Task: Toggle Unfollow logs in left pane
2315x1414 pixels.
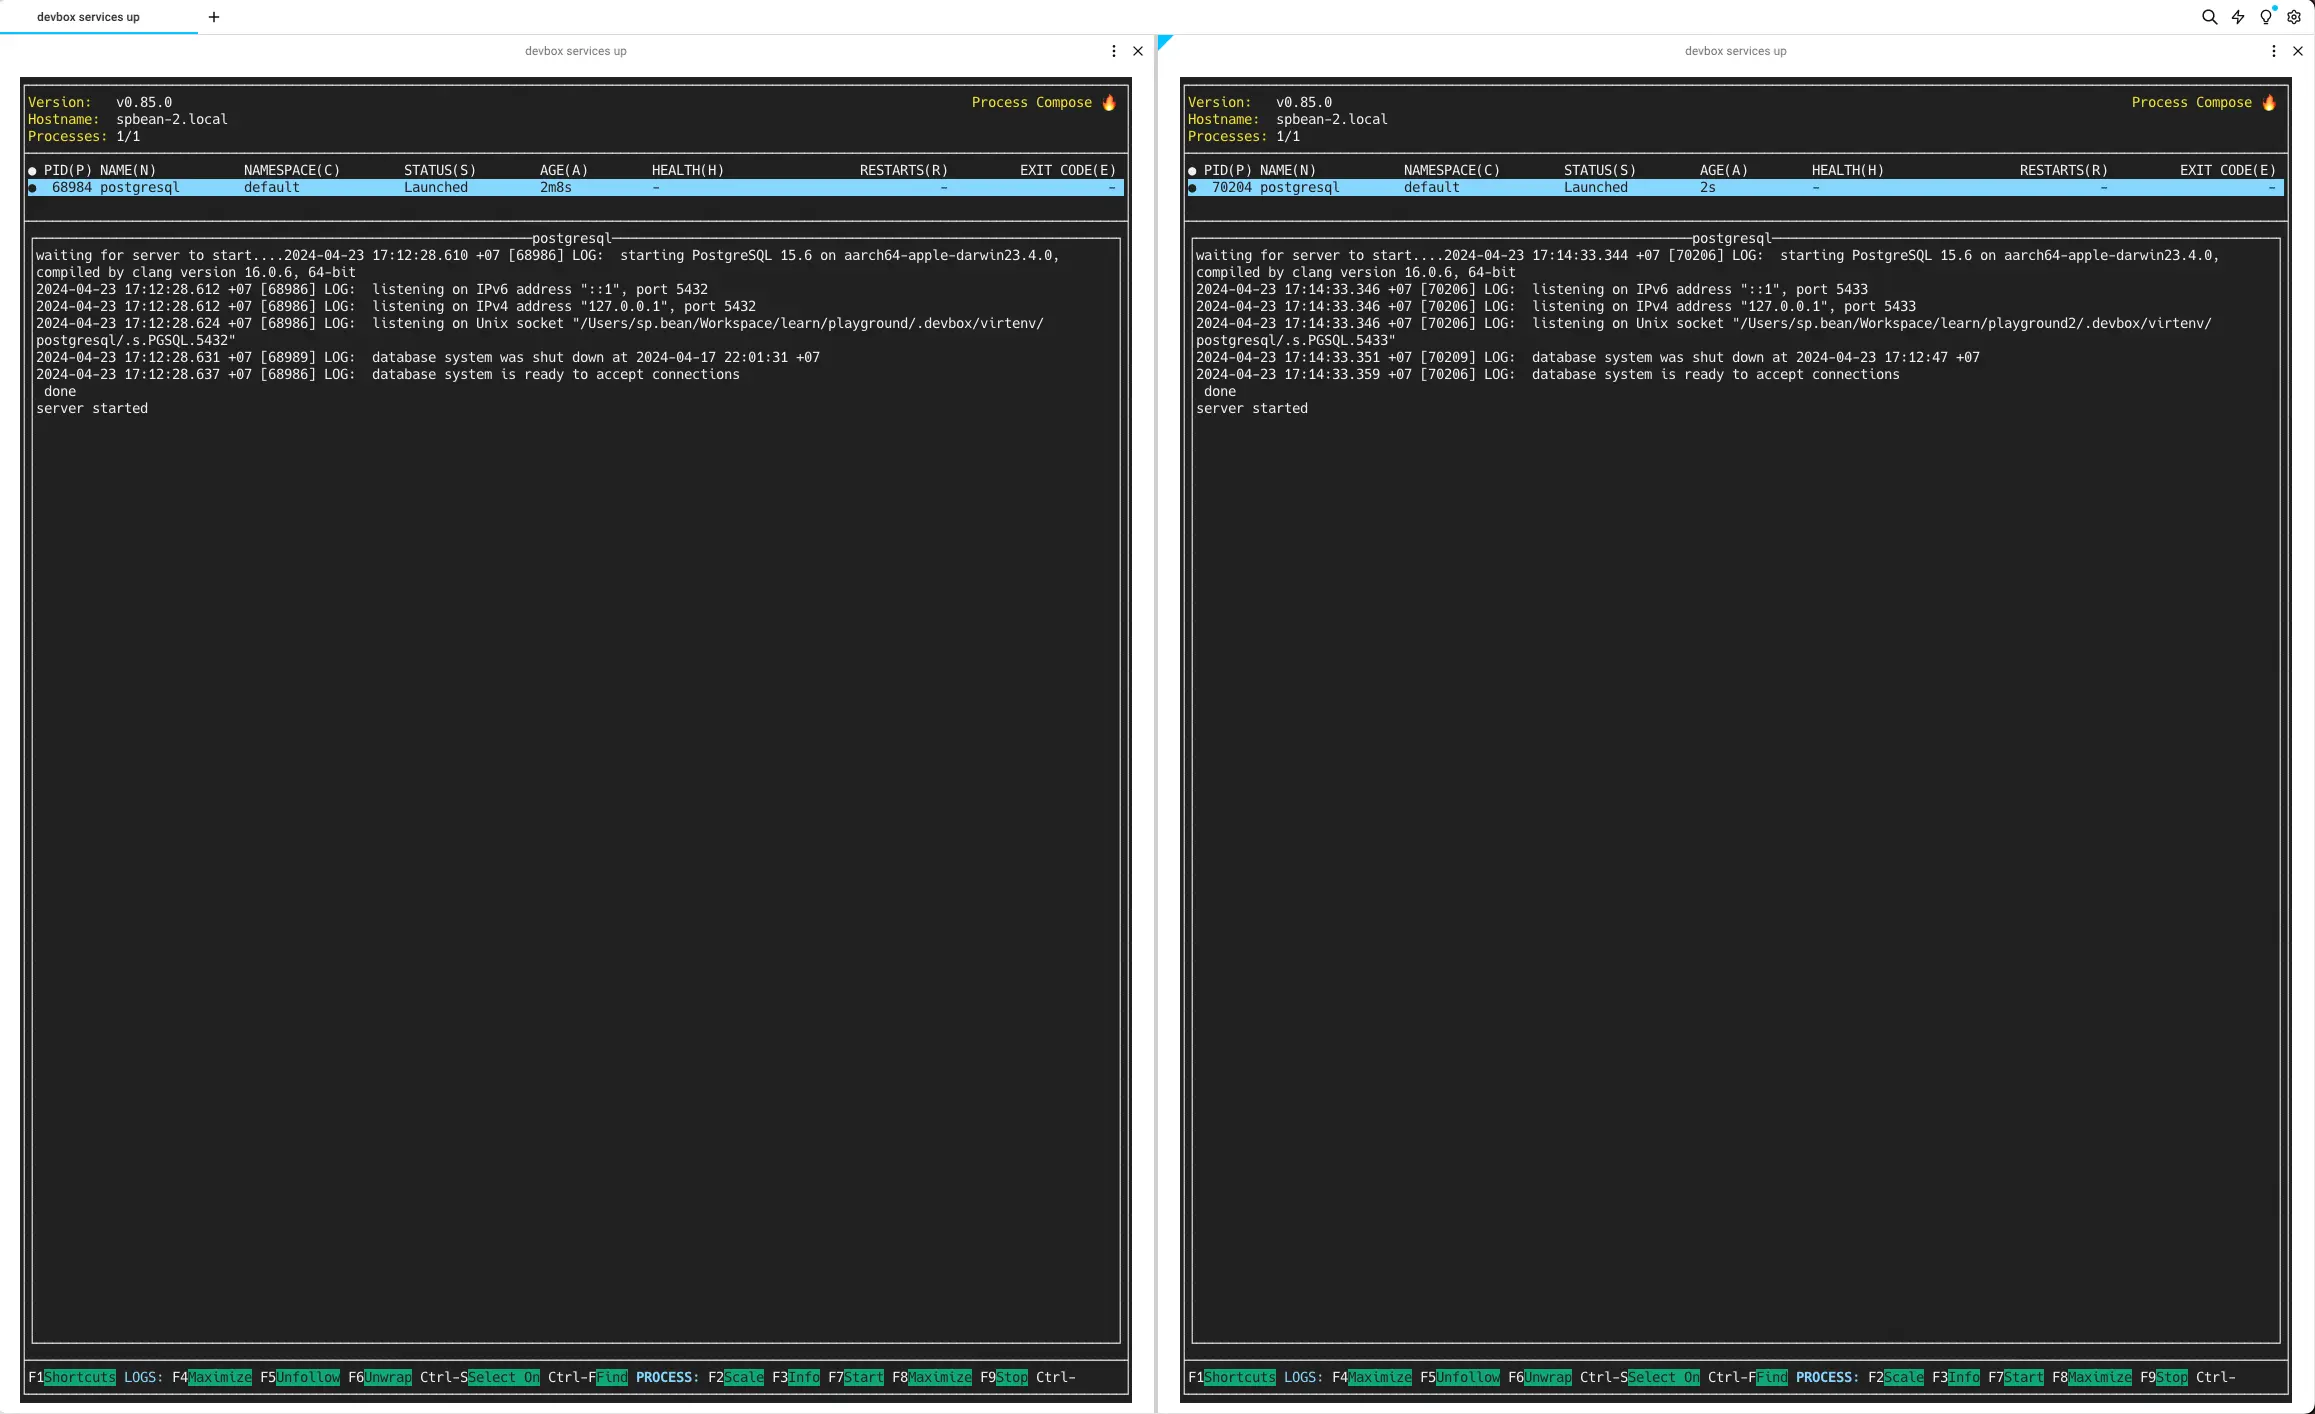Action: coord(308,1377)
